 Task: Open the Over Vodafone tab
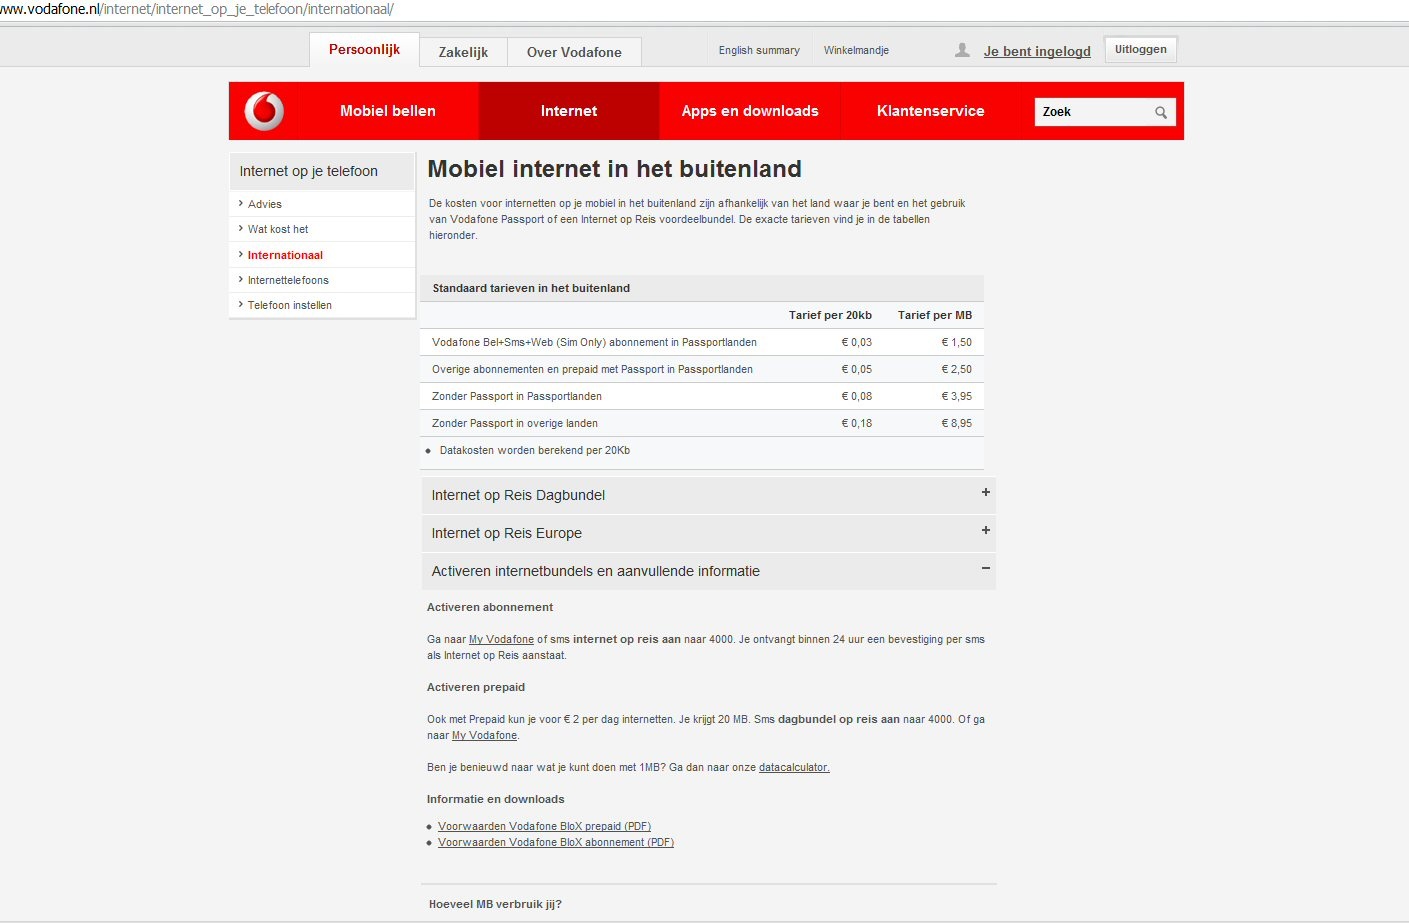(574, 52)
